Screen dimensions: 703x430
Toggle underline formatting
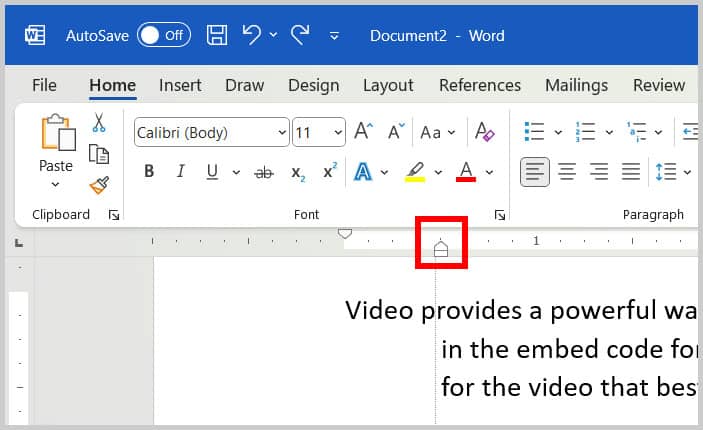(212, 172)
